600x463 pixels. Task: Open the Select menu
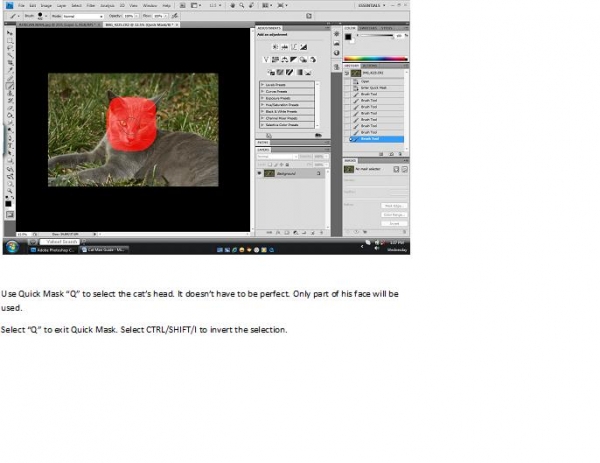77,6
